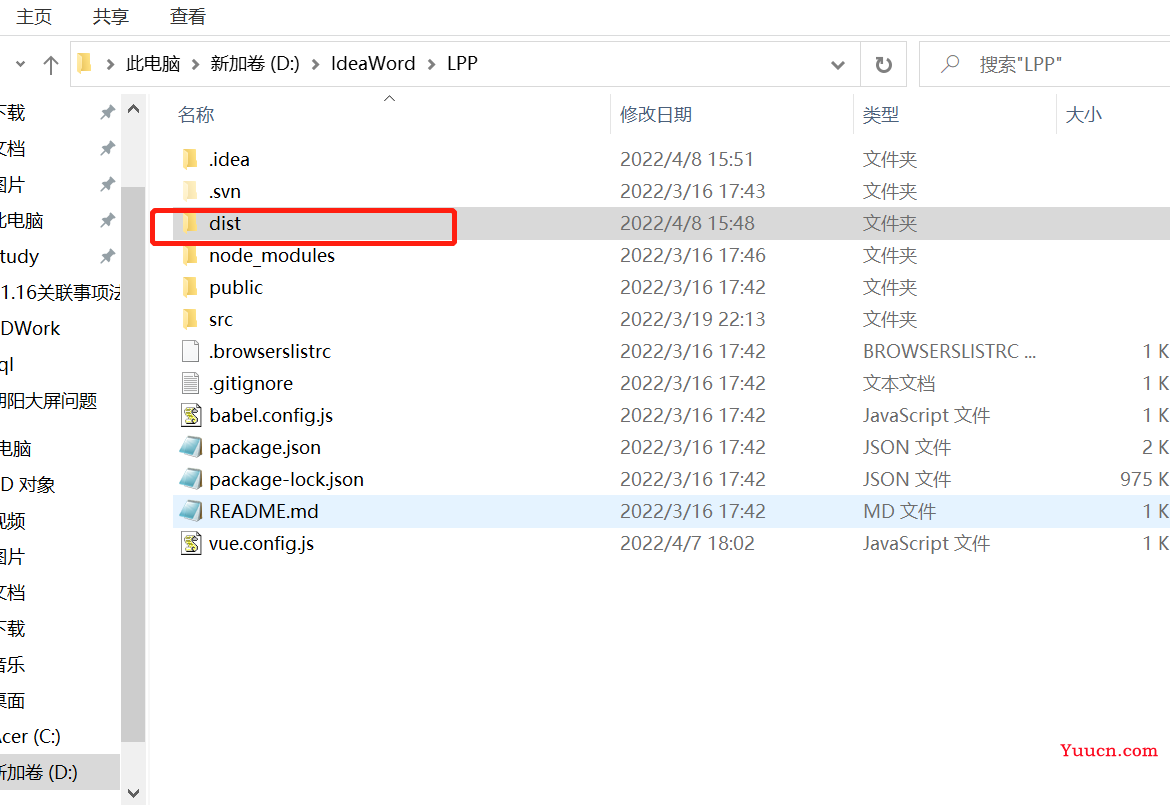Click the babel.config.js file name
This screenshot has width=1170, height=805.
[x=271, y=416]
